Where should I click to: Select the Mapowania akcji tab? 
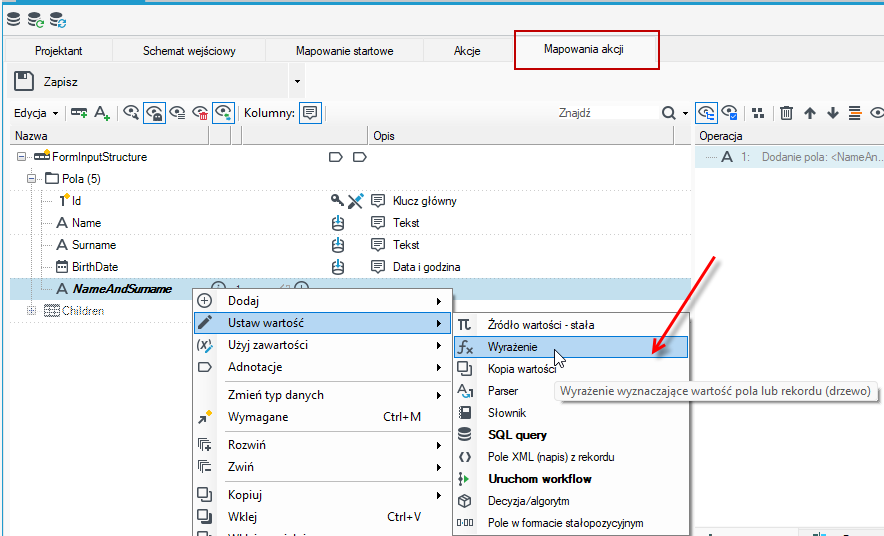tap(584, 49)
